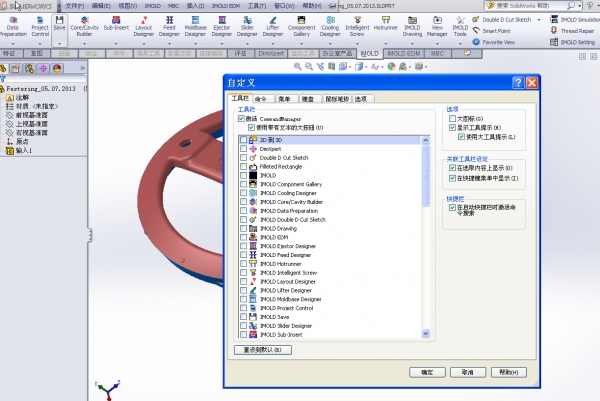The height and width of the screenshot is (401, 600).
Task: Open IMOLD Simulation
Action: [575, 20]
